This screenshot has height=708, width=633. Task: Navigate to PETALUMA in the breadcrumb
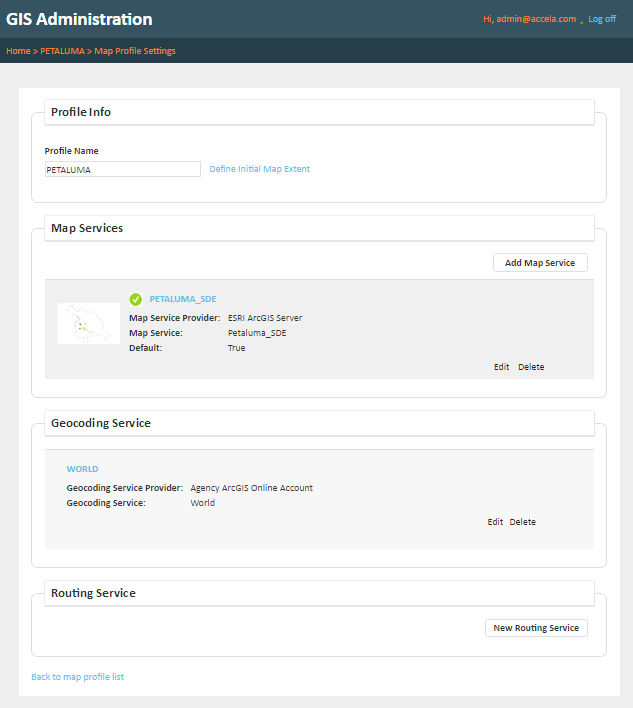62,51
